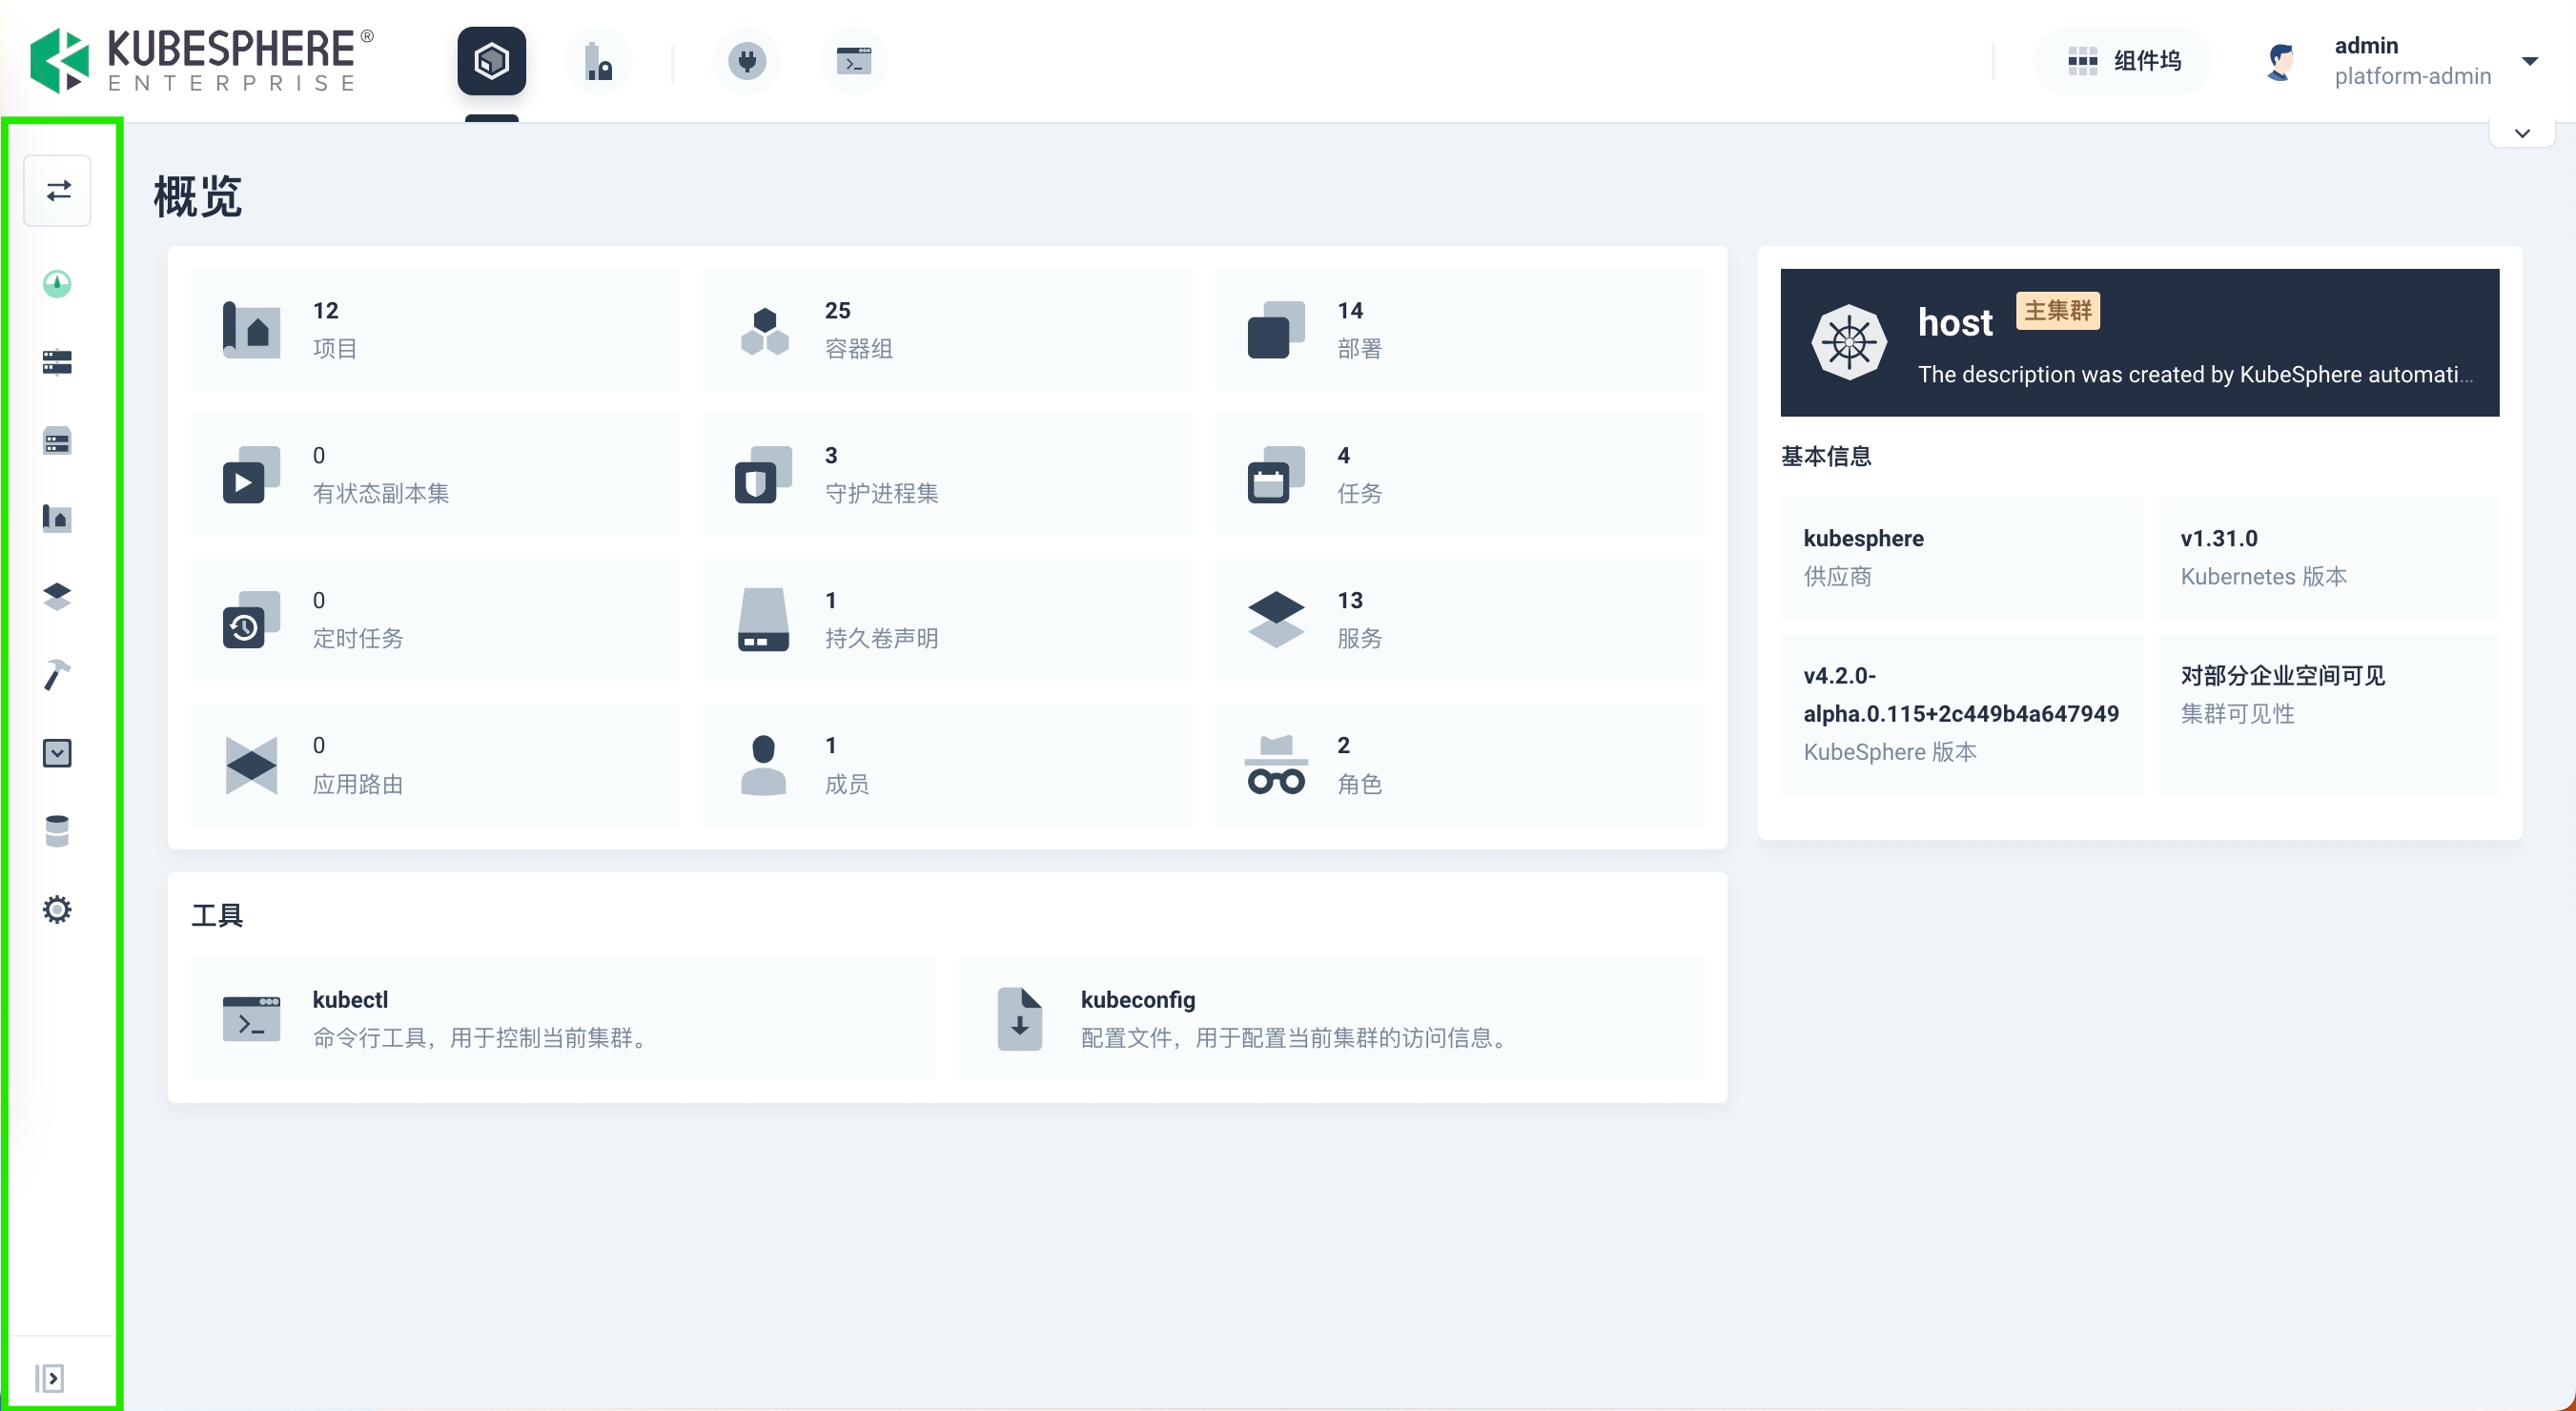Expand the collapsed sidebar at bottom-left
Viewport: 2576px width, 1411px height.
50,1377
